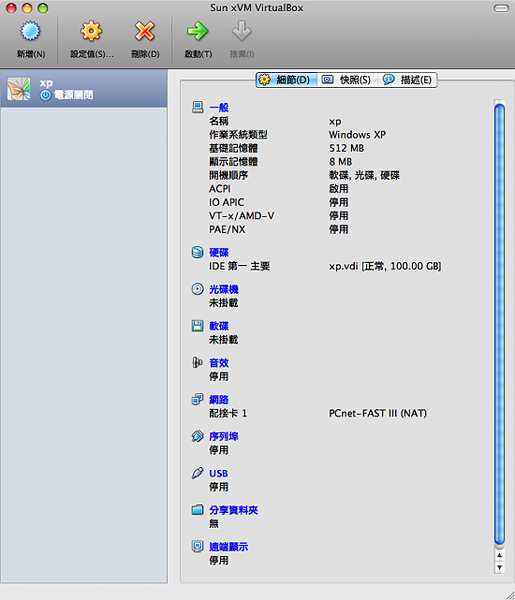Open the Remote Display (遠端顯示) link
The width and height of the screenshot is (515, 600).
228,547
